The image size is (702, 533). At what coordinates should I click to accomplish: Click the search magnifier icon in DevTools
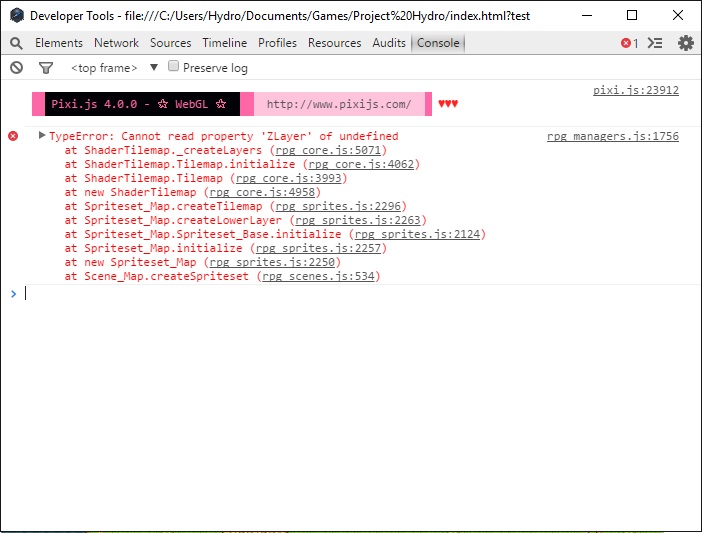point(16,43)
